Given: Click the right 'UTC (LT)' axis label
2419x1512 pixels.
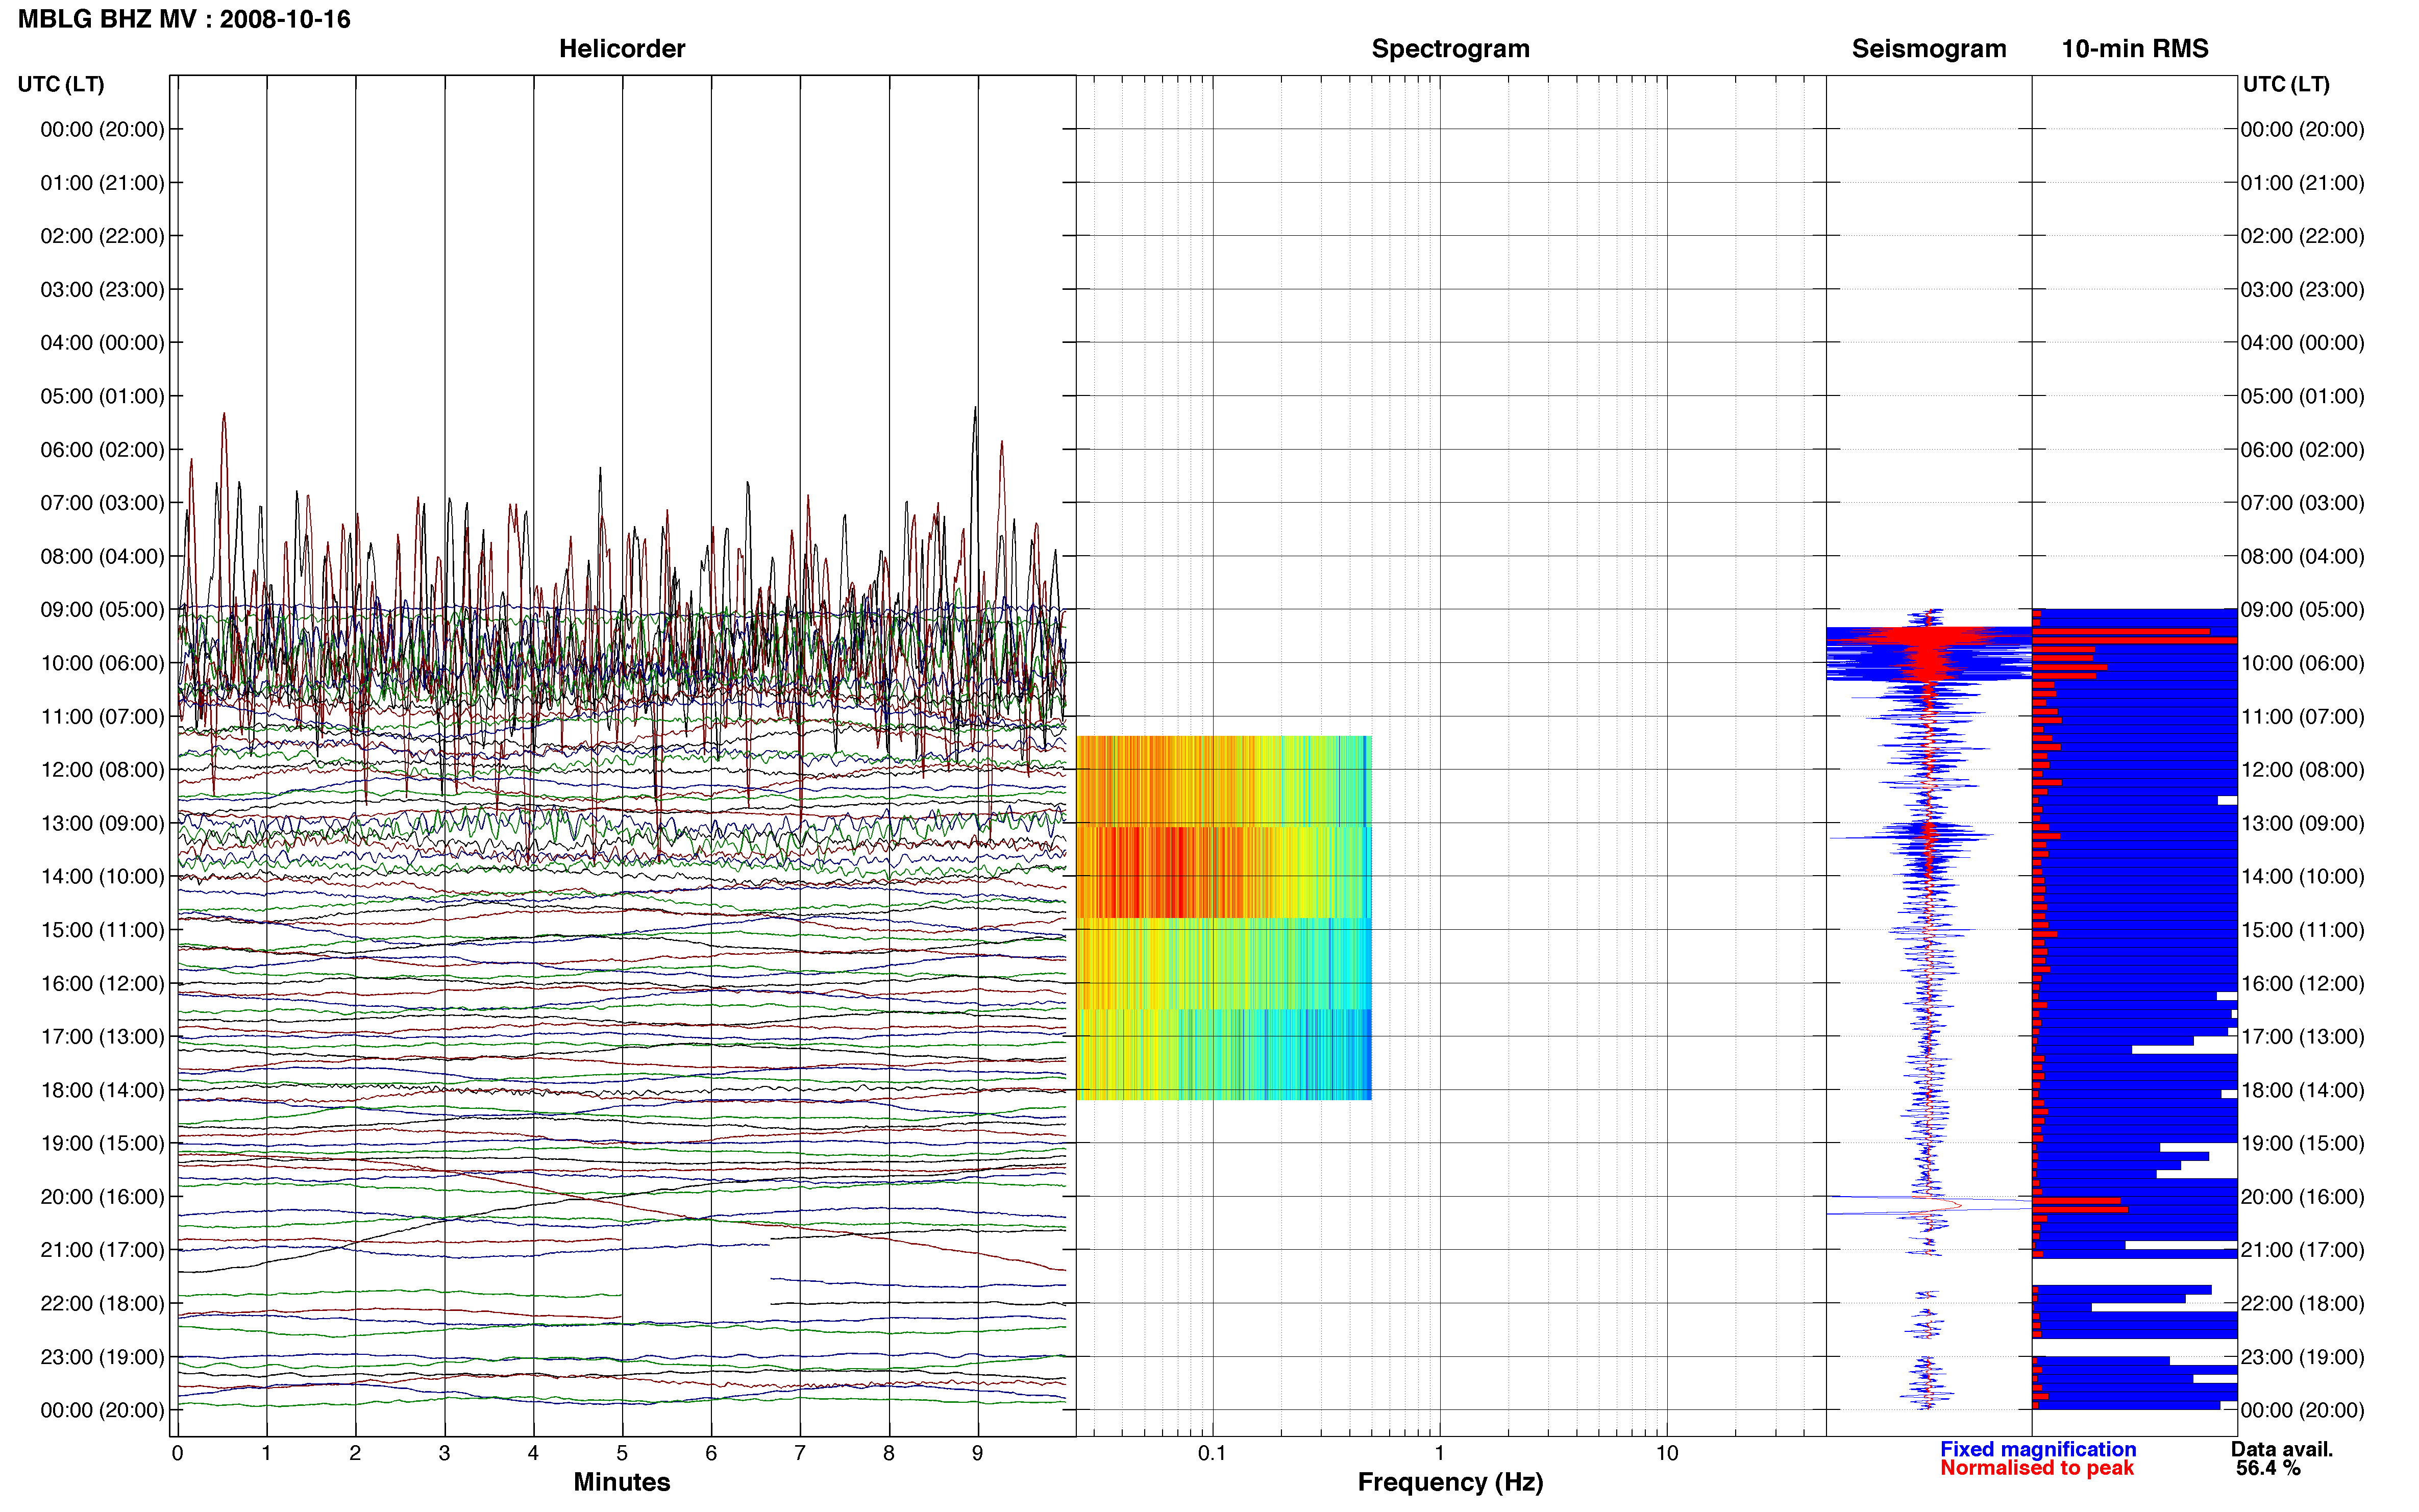Looking at the screenshot, I should [x=2286, y=84].
